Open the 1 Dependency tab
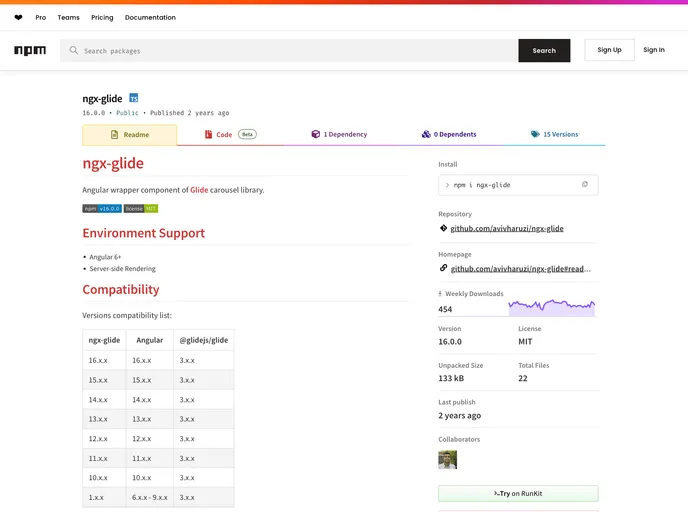 [x=339, y=134]
